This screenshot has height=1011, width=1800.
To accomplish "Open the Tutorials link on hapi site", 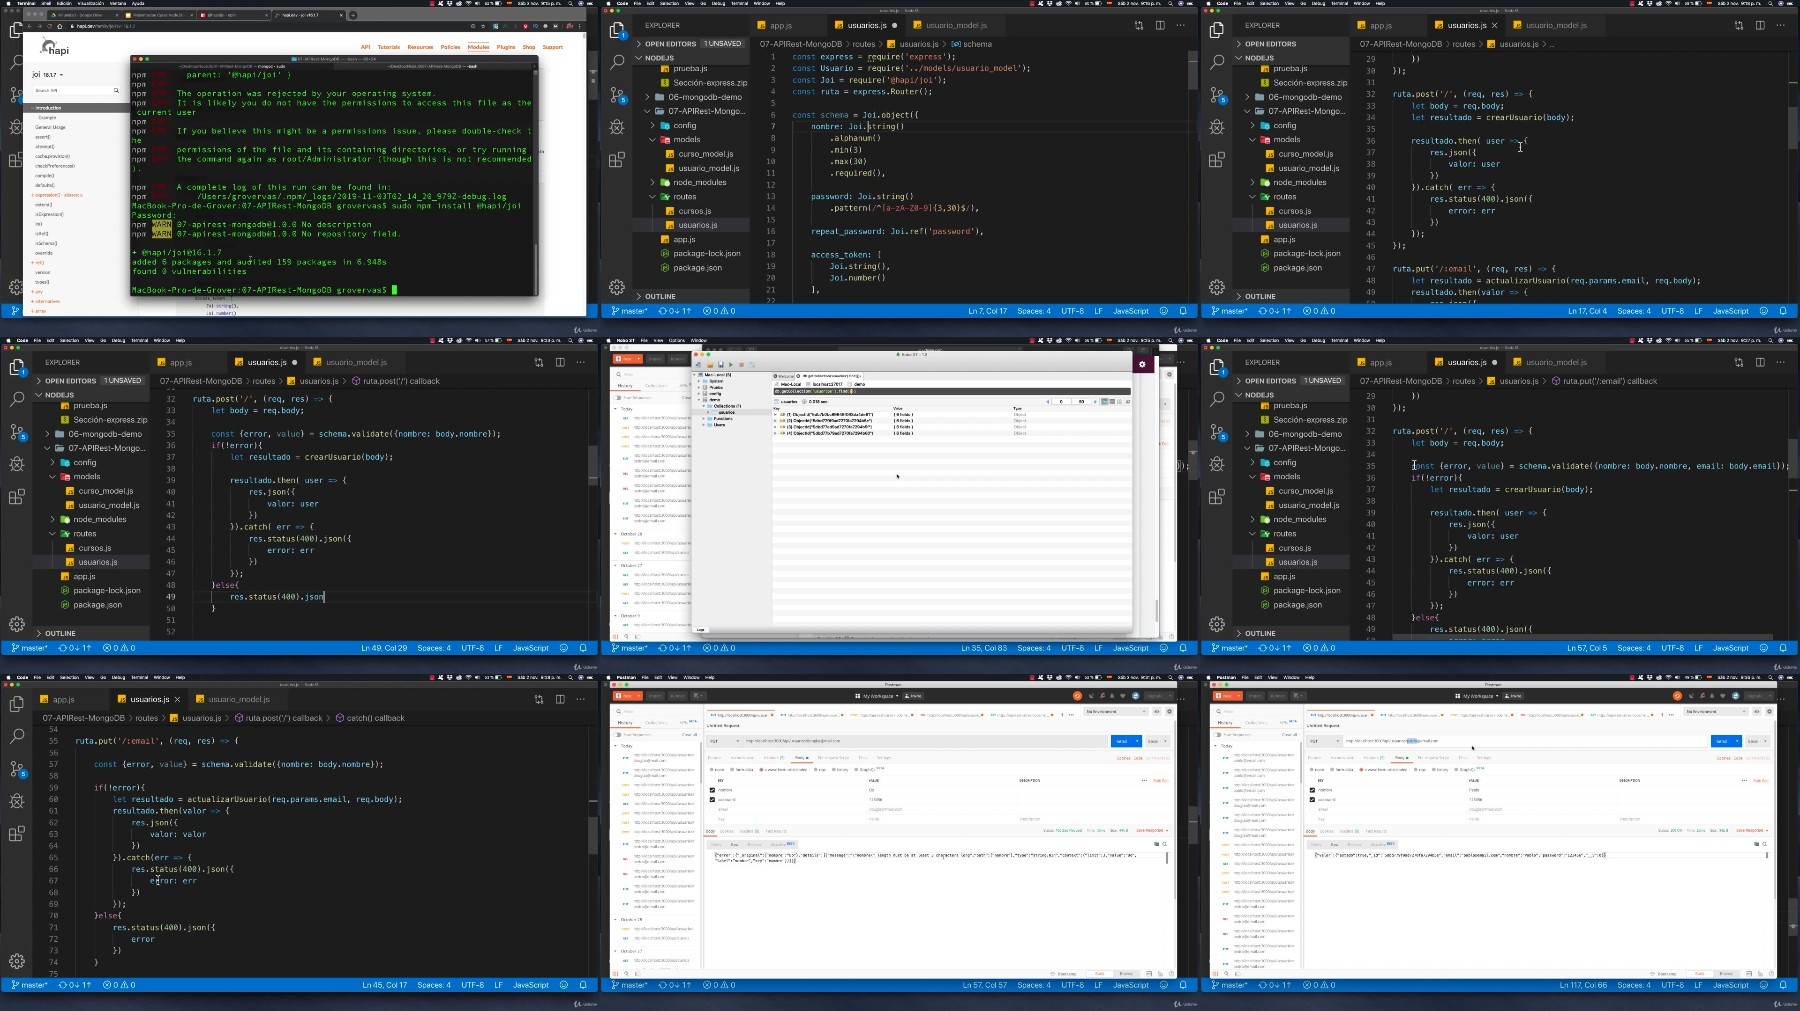I will click(389, 47).
